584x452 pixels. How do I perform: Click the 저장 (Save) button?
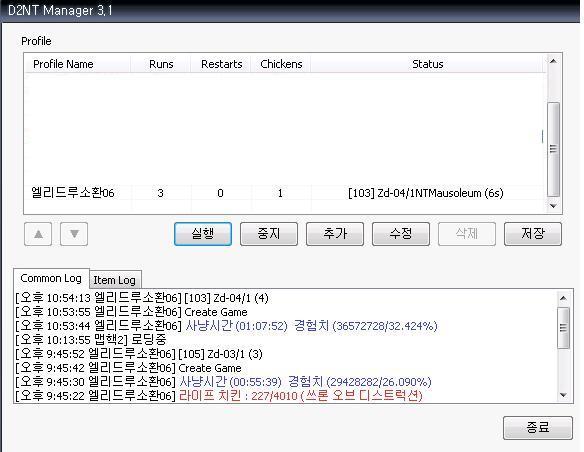pyautogui.click(x=533, y=234)
